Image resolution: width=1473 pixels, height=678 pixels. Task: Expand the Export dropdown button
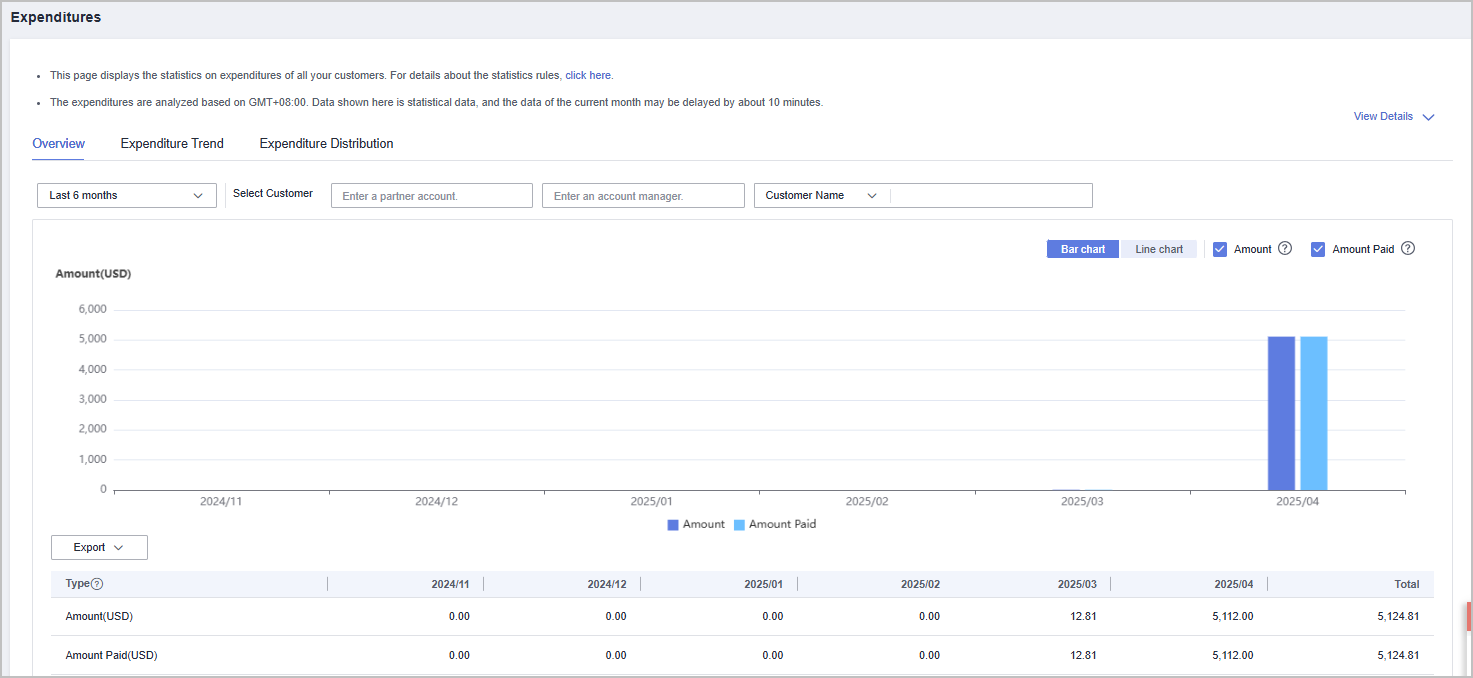click(99, 548)
